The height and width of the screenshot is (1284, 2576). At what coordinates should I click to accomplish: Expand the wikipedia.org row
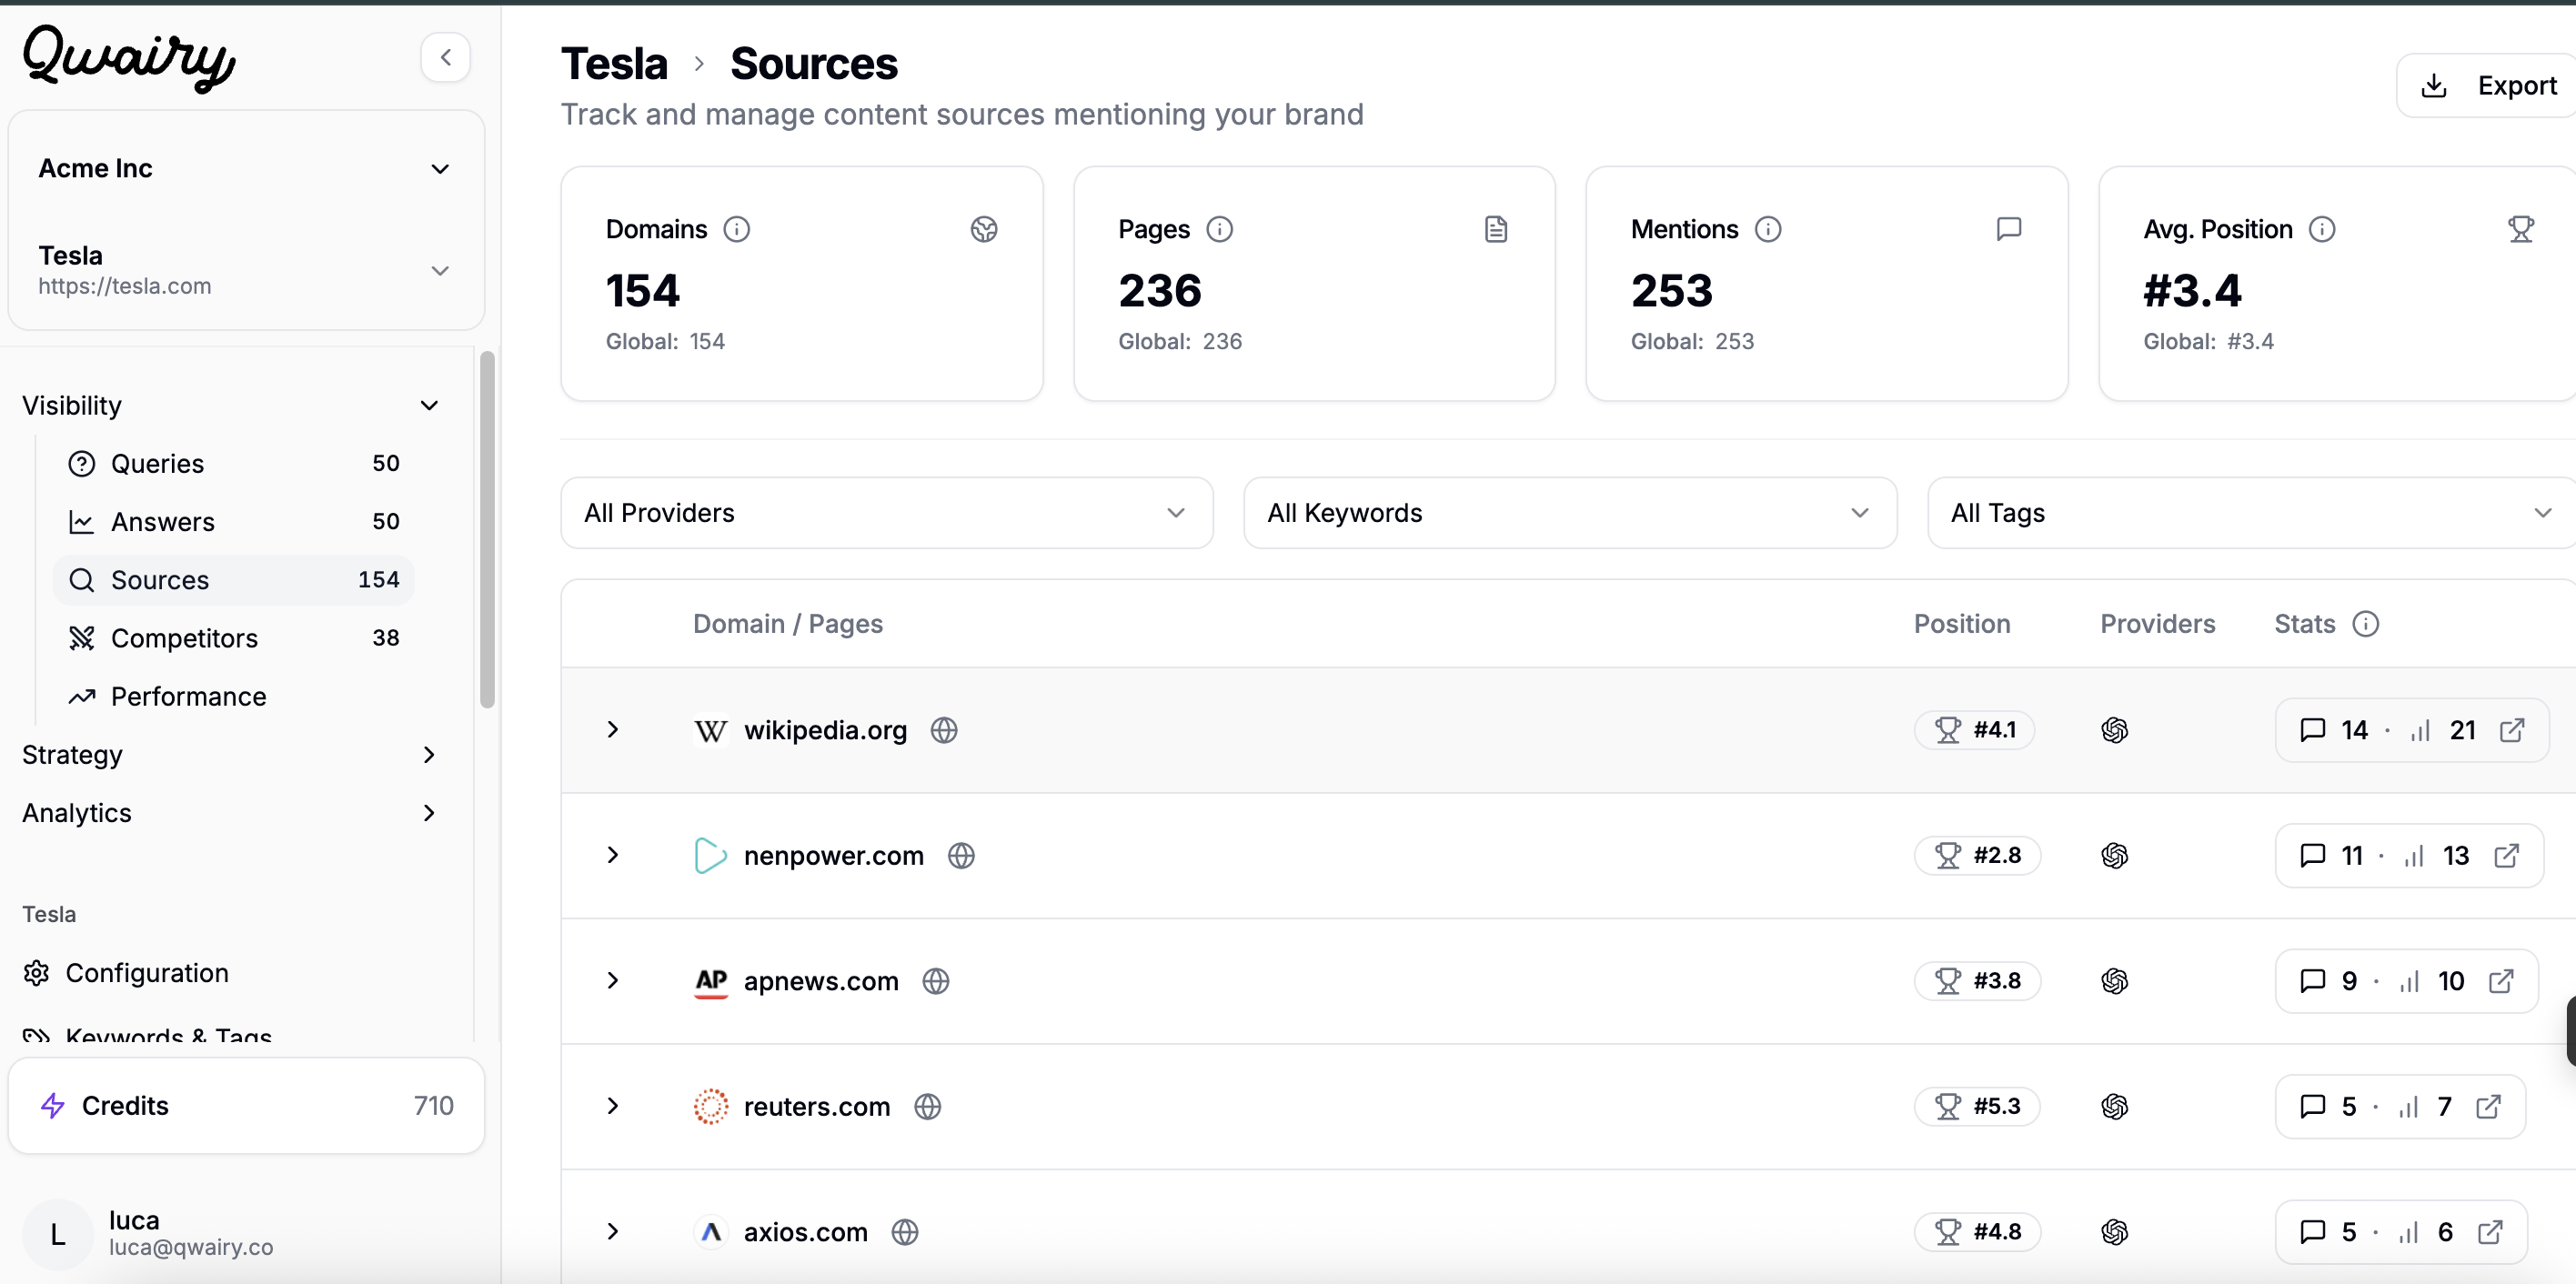pyautogui.click(x=613, y=730)
